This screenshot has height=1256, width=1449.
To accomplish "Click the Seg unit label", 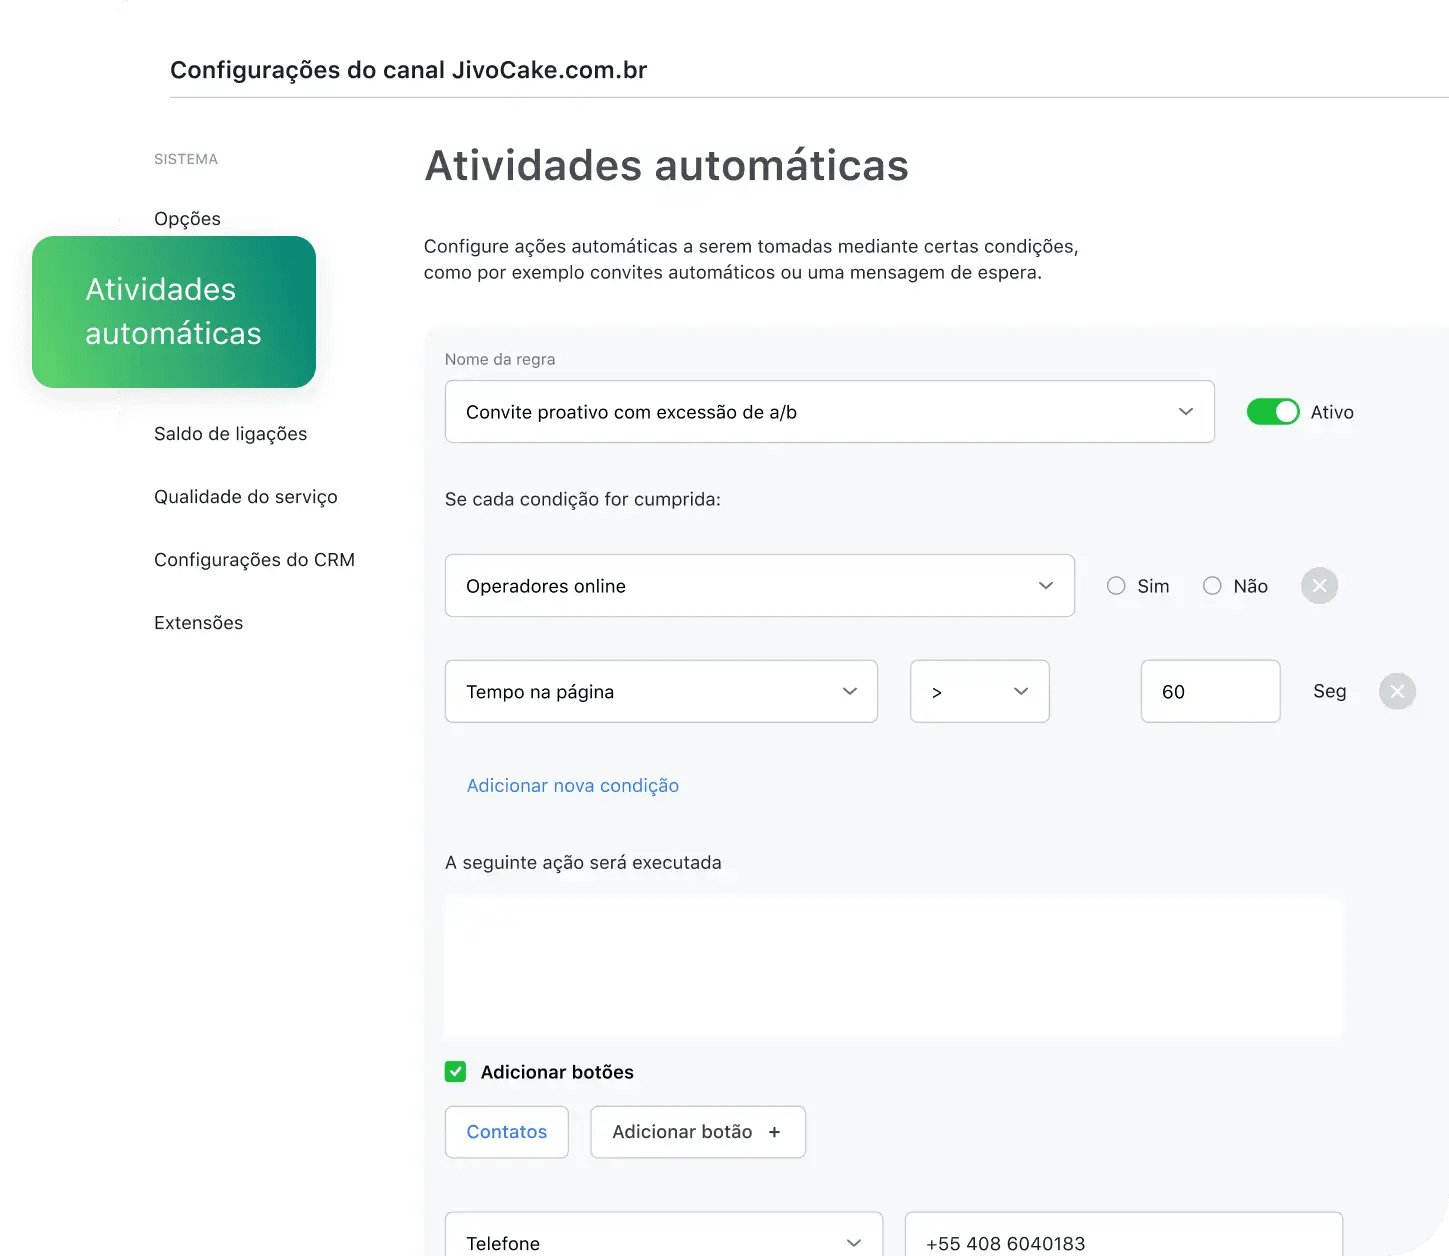I will (x=1330, y=691).
